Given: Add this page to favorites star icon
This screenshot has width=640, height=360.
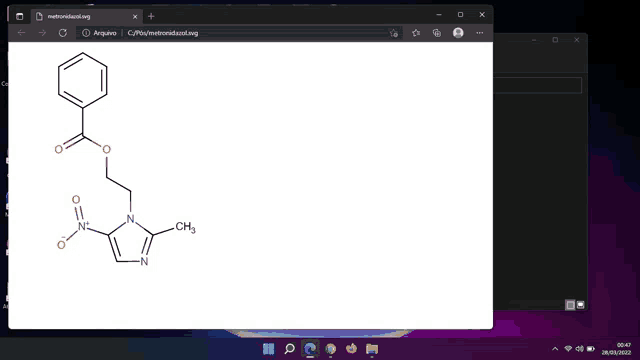Looking at the screenshot, I should (x=394, y=33).
